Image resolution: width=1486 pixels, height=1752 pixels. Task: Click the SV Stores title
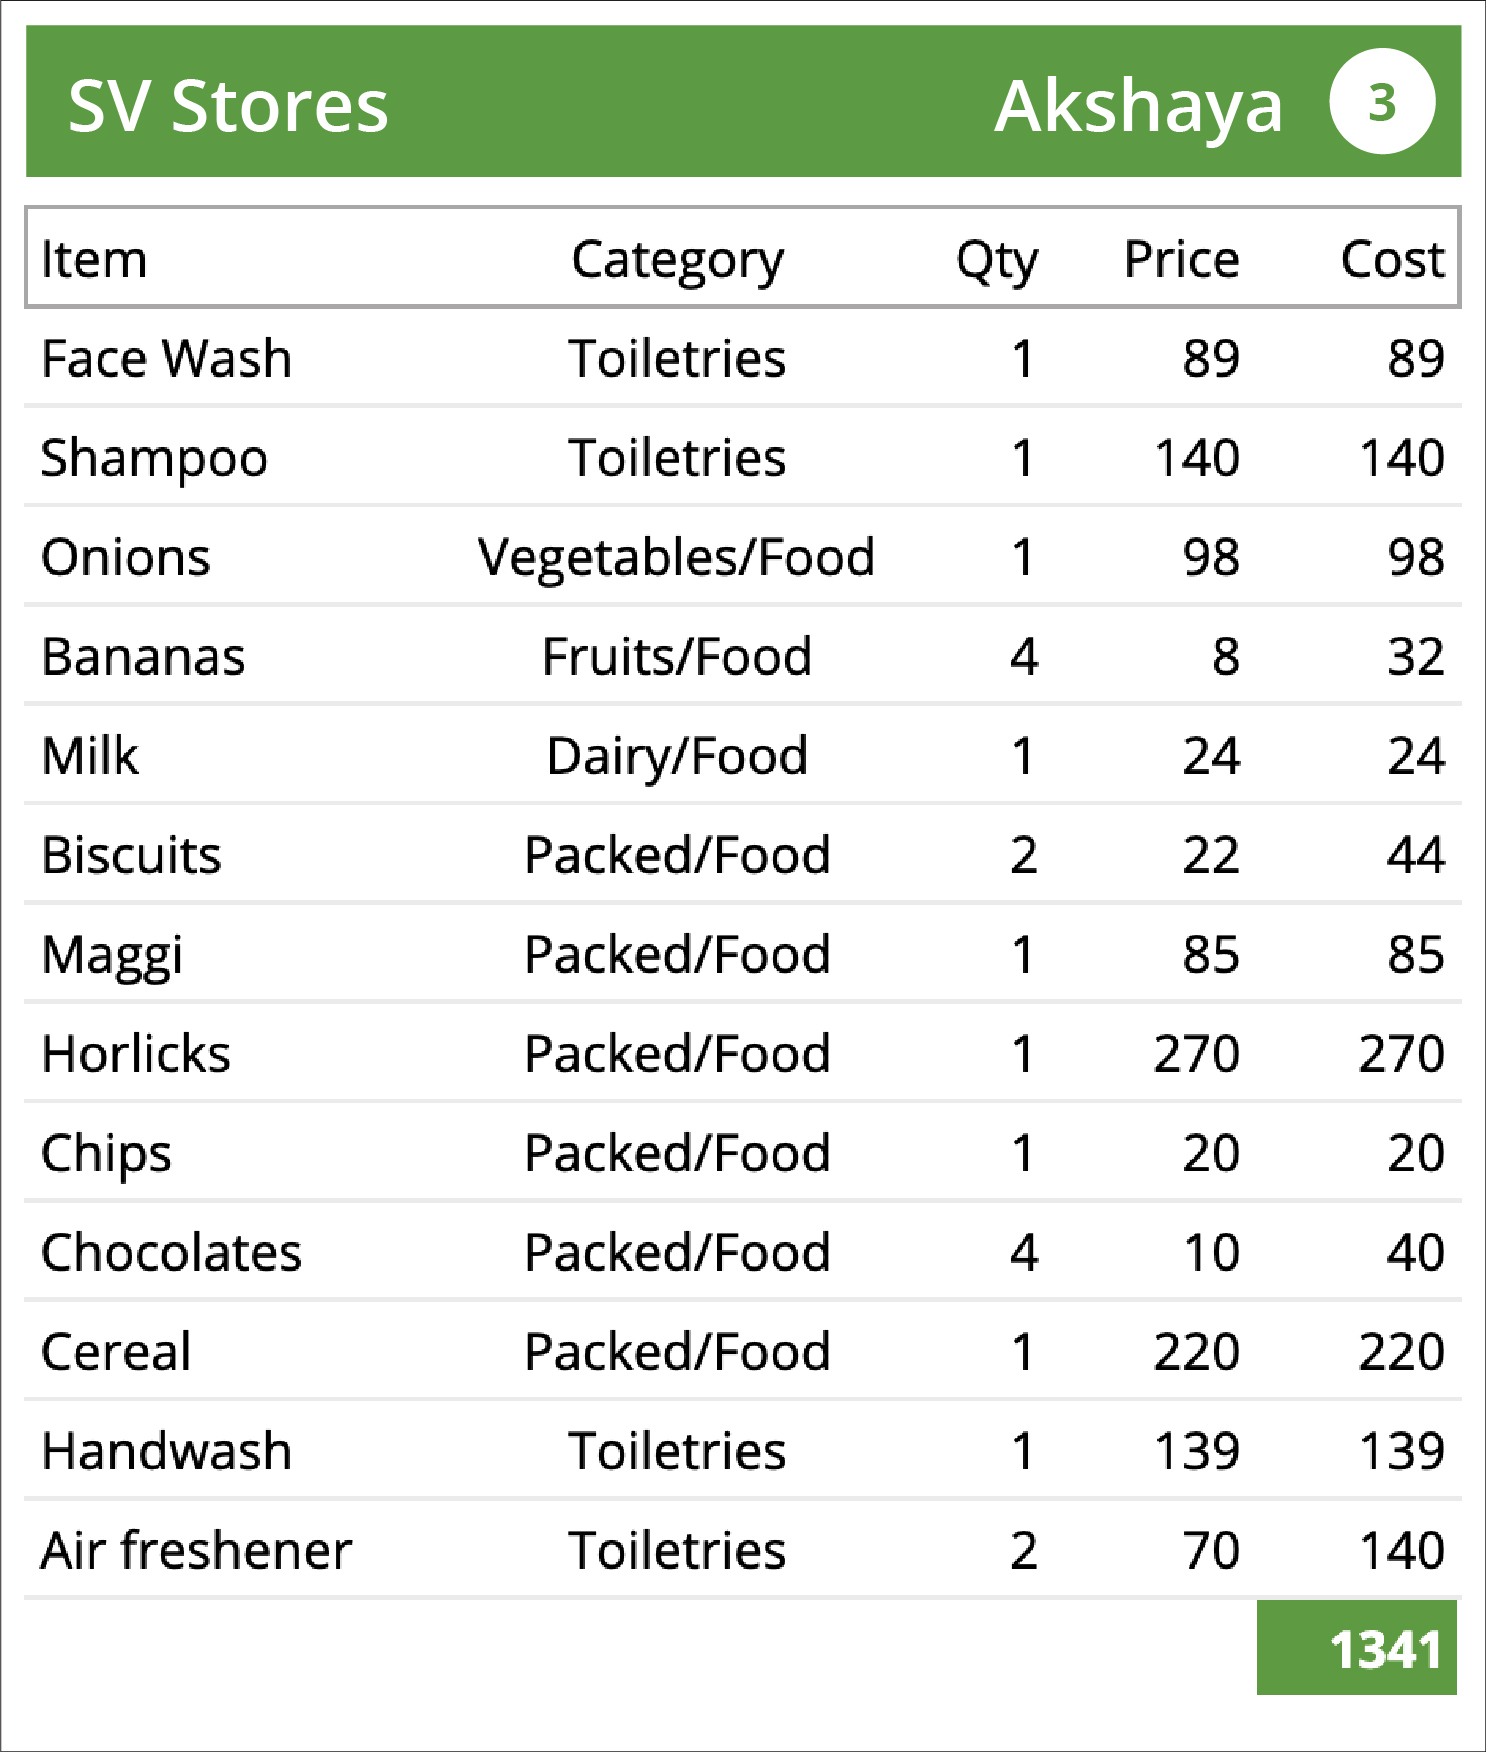click(228, 105)
